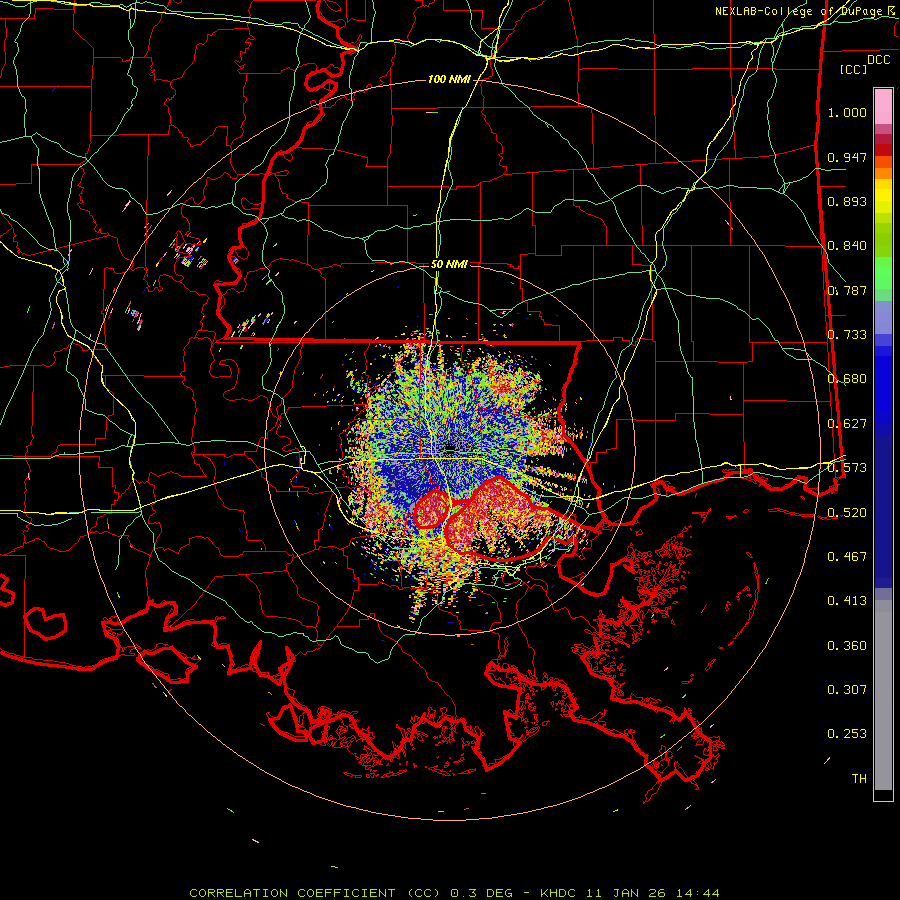Viewport: 900px width, 900px height.
Task: Click the 0.467 legend value
Action: tap(847, 557)
